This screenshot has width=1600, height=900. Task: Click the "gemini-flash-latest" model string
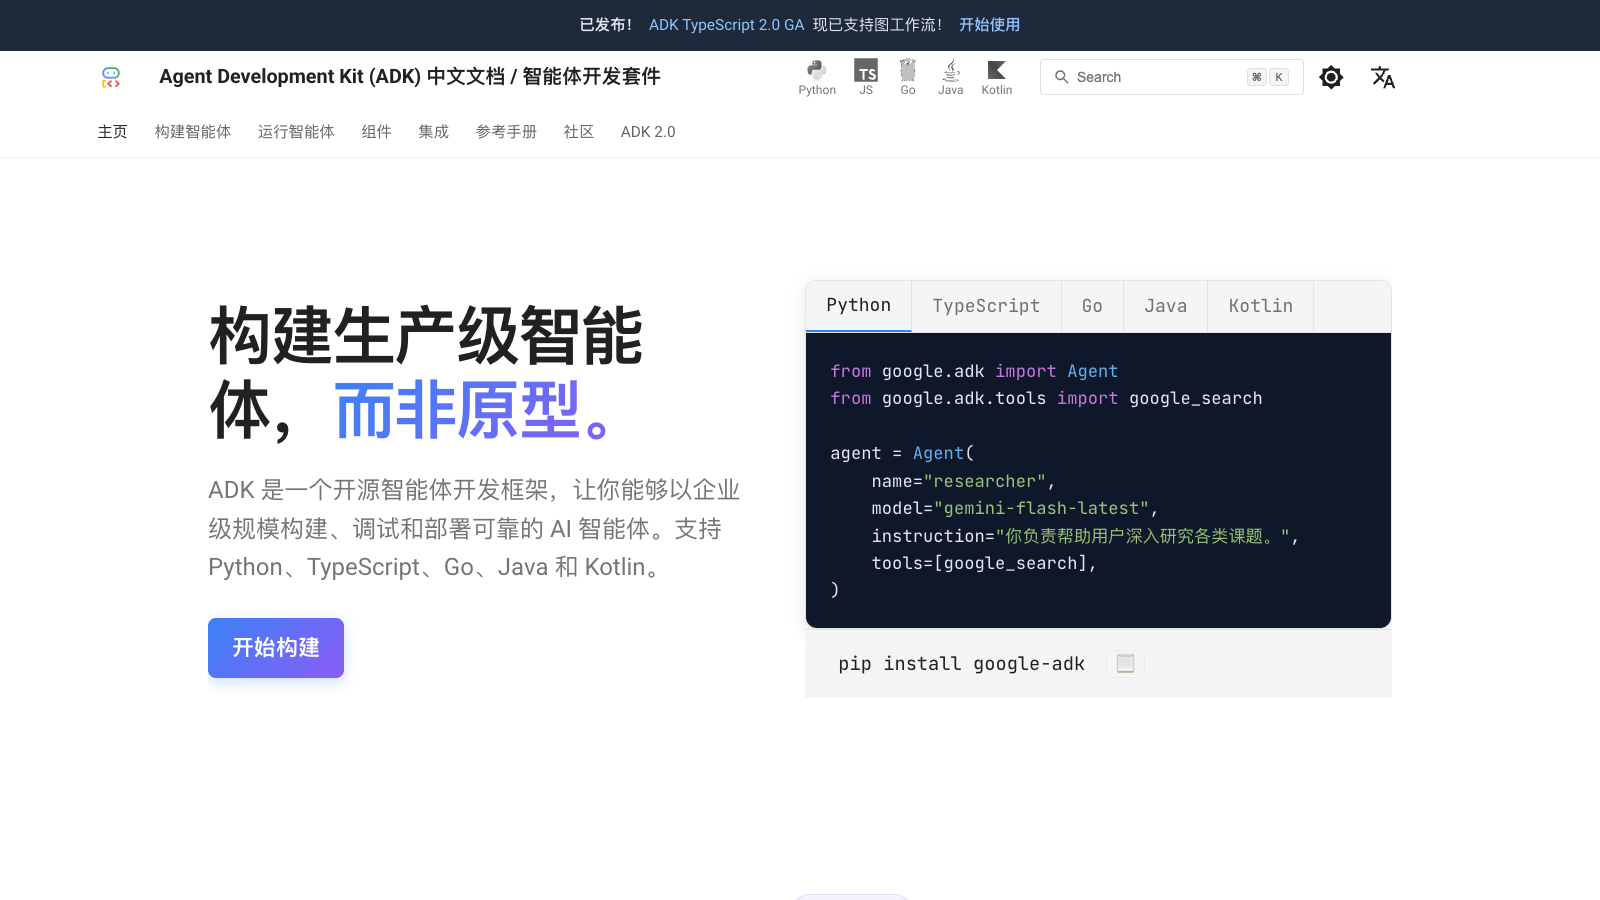tap(1041, 508)
